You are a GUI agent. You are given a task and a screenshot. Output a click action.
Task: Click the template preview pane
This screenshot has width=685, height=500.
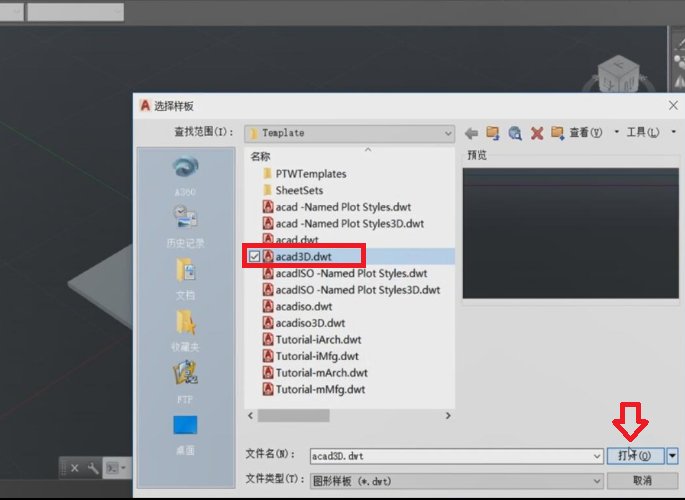pyautogui.click(x=571, y=234)
